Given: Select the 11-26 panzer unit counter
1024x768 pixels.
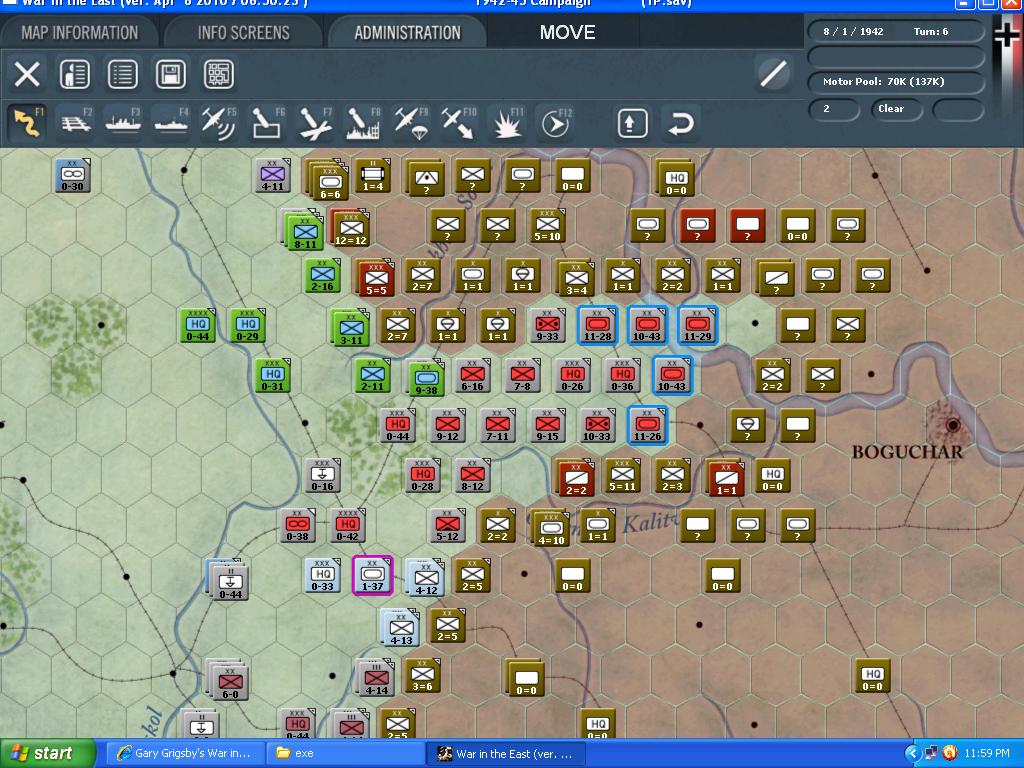Looking at the screenshot, I should tap(647, 425).
